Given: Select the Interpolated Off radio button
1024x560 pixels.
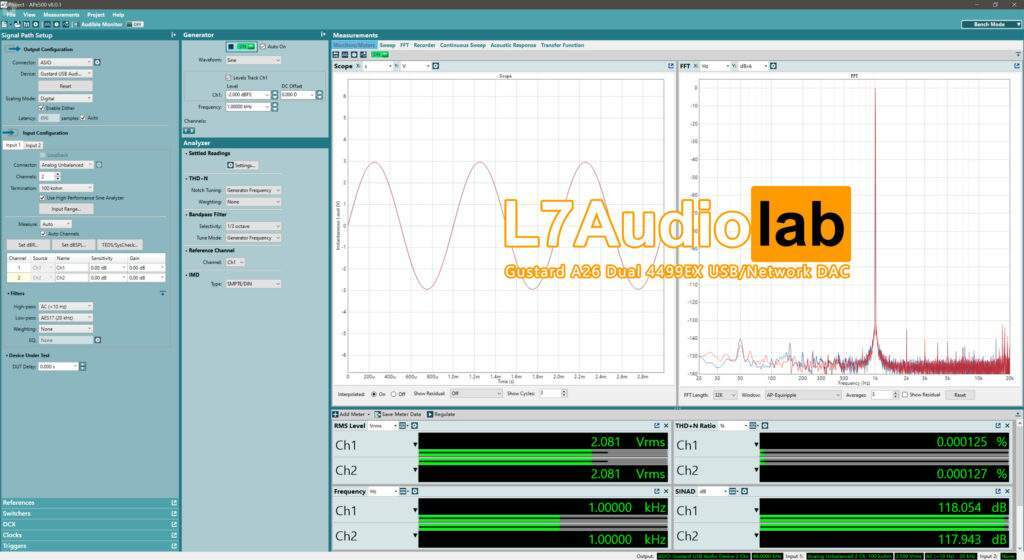Looking at the screenshot, I should pos(393,394).
